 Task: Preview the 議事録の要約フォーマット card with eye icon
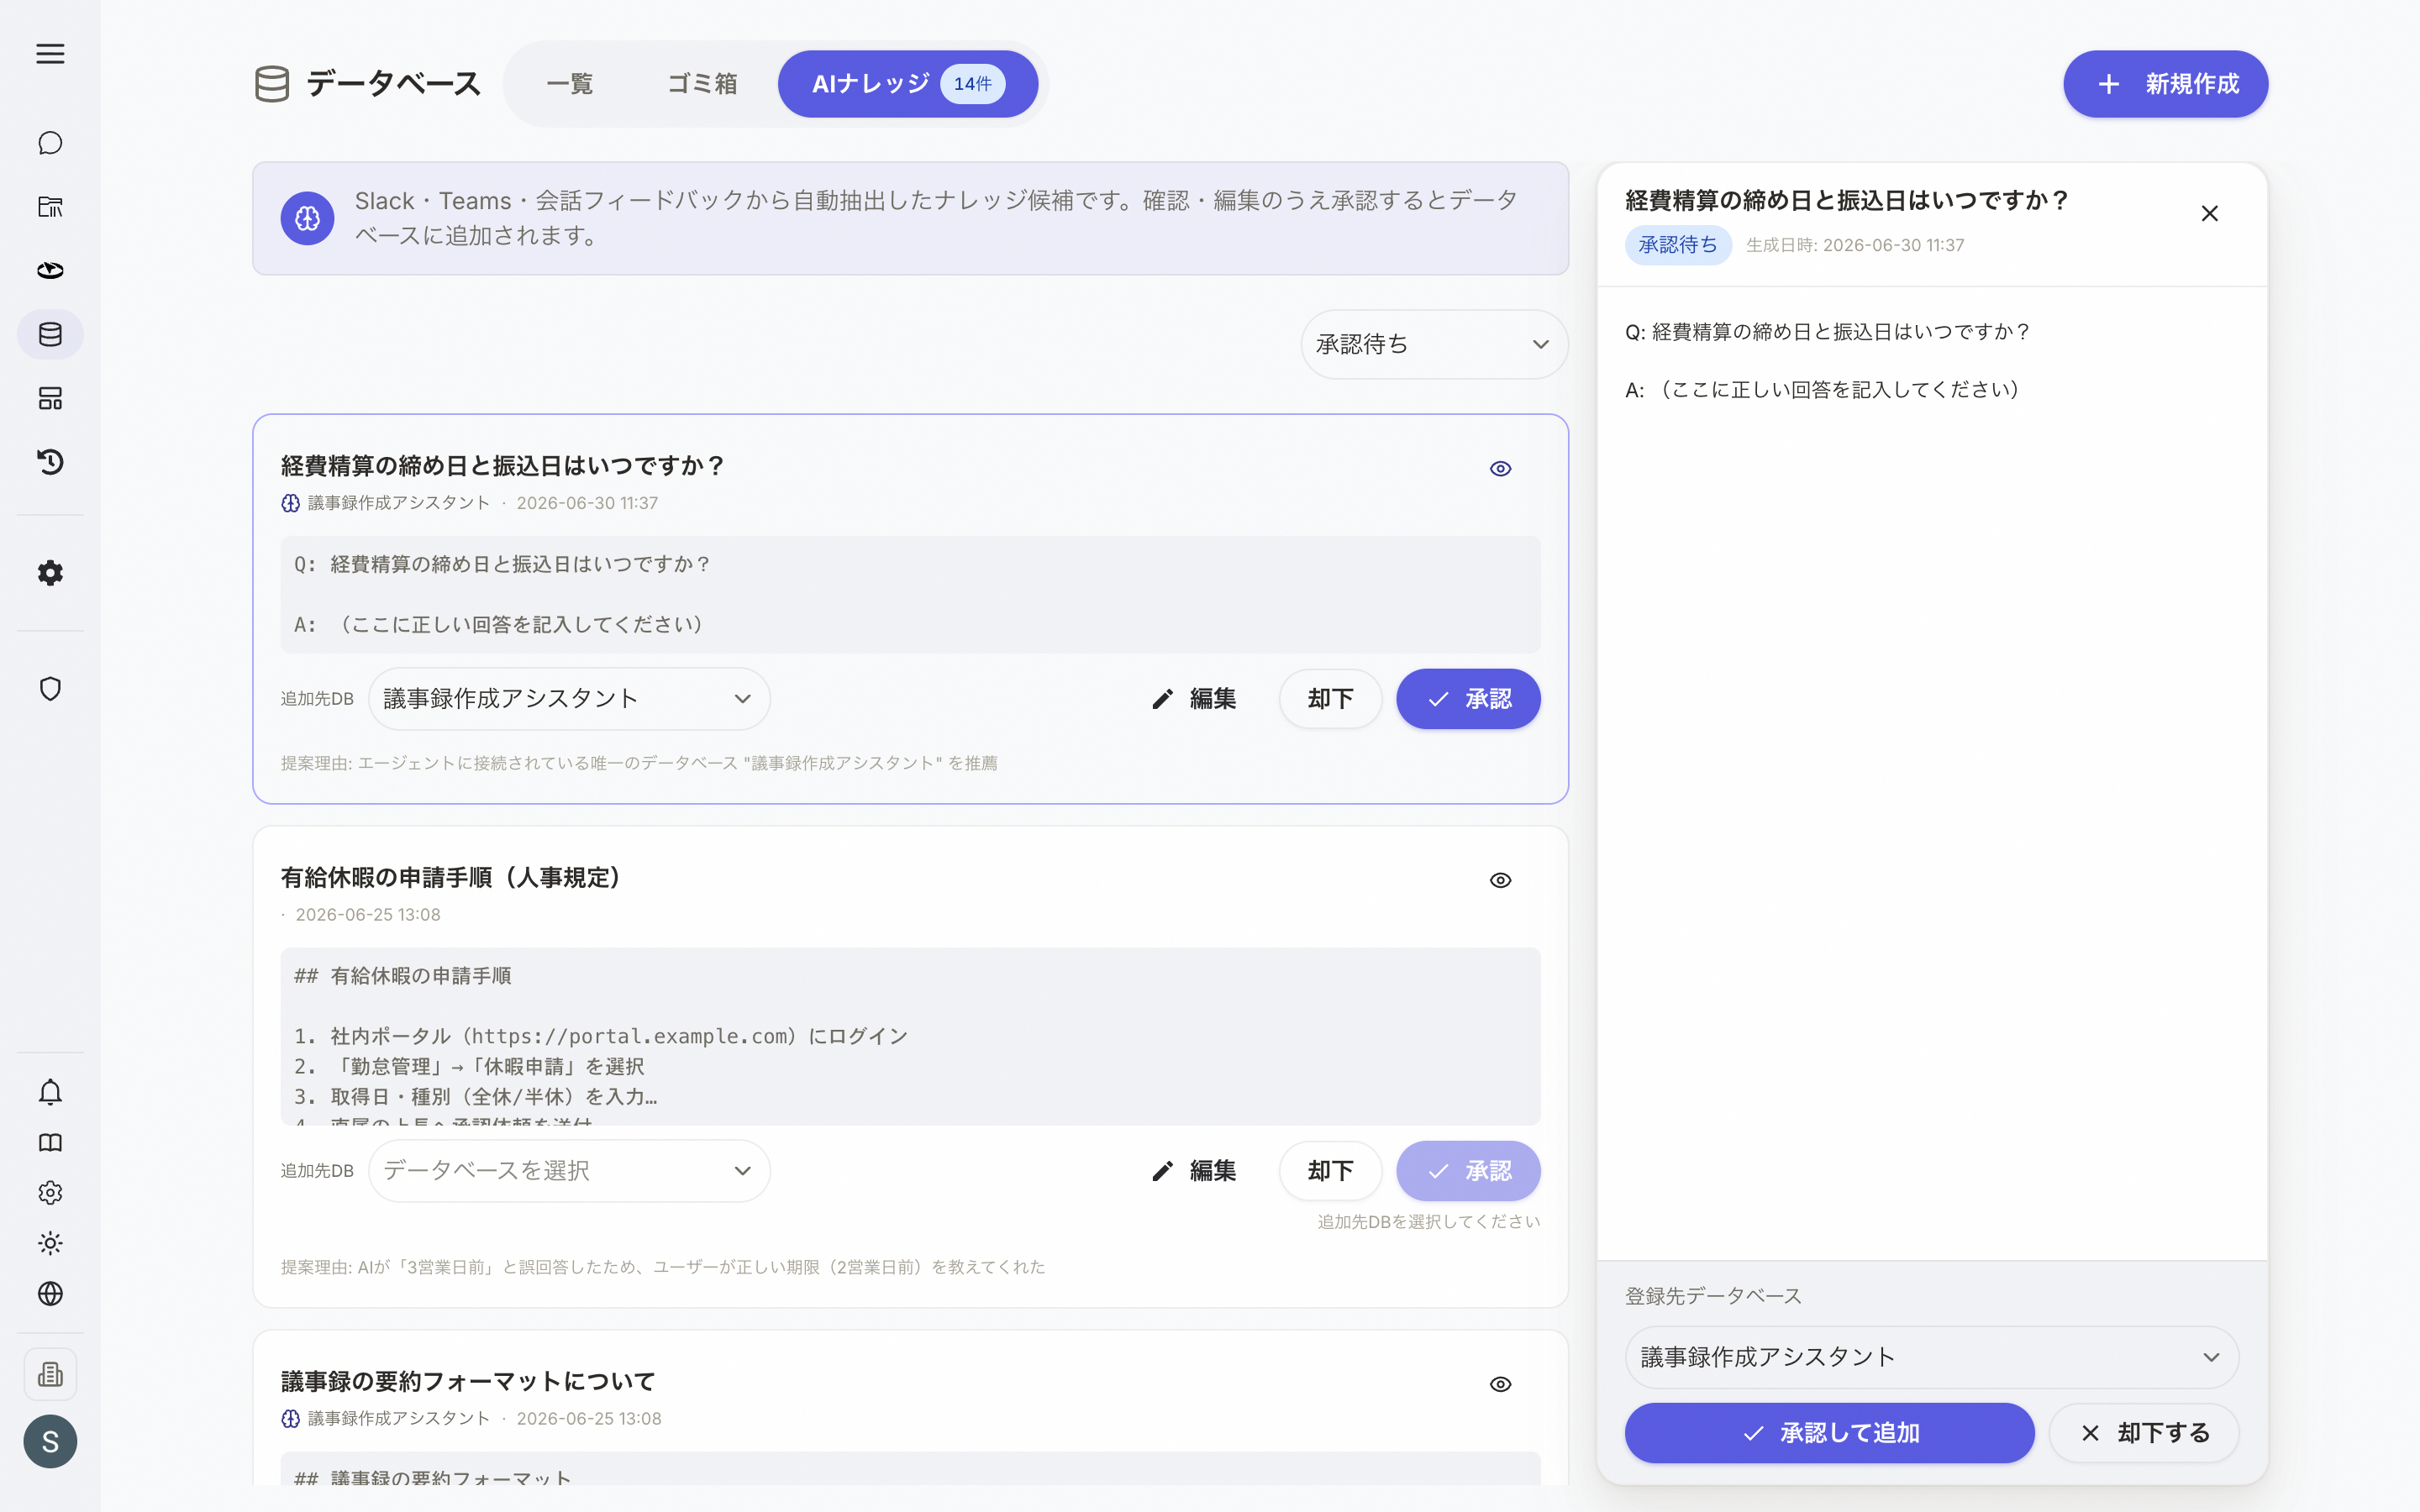tap(1500, 1384)
